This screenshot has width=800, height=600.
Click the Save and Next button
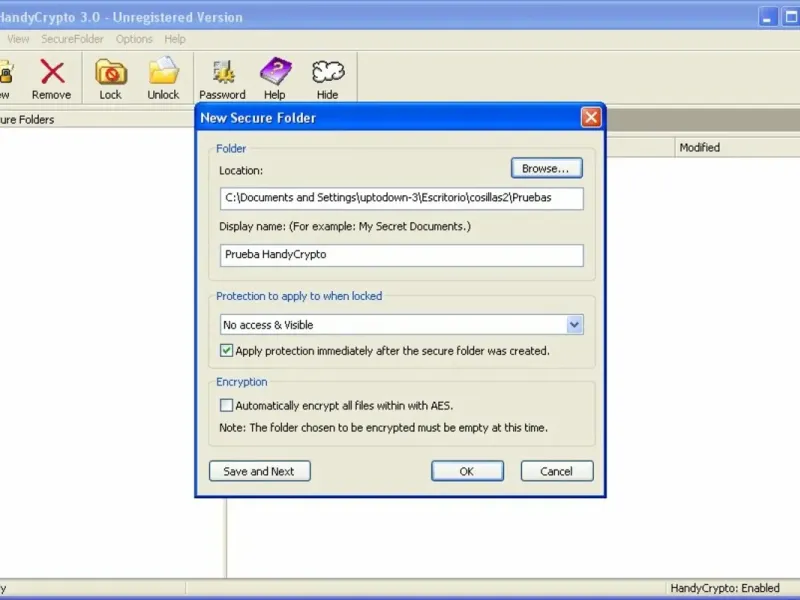point(260,471)
